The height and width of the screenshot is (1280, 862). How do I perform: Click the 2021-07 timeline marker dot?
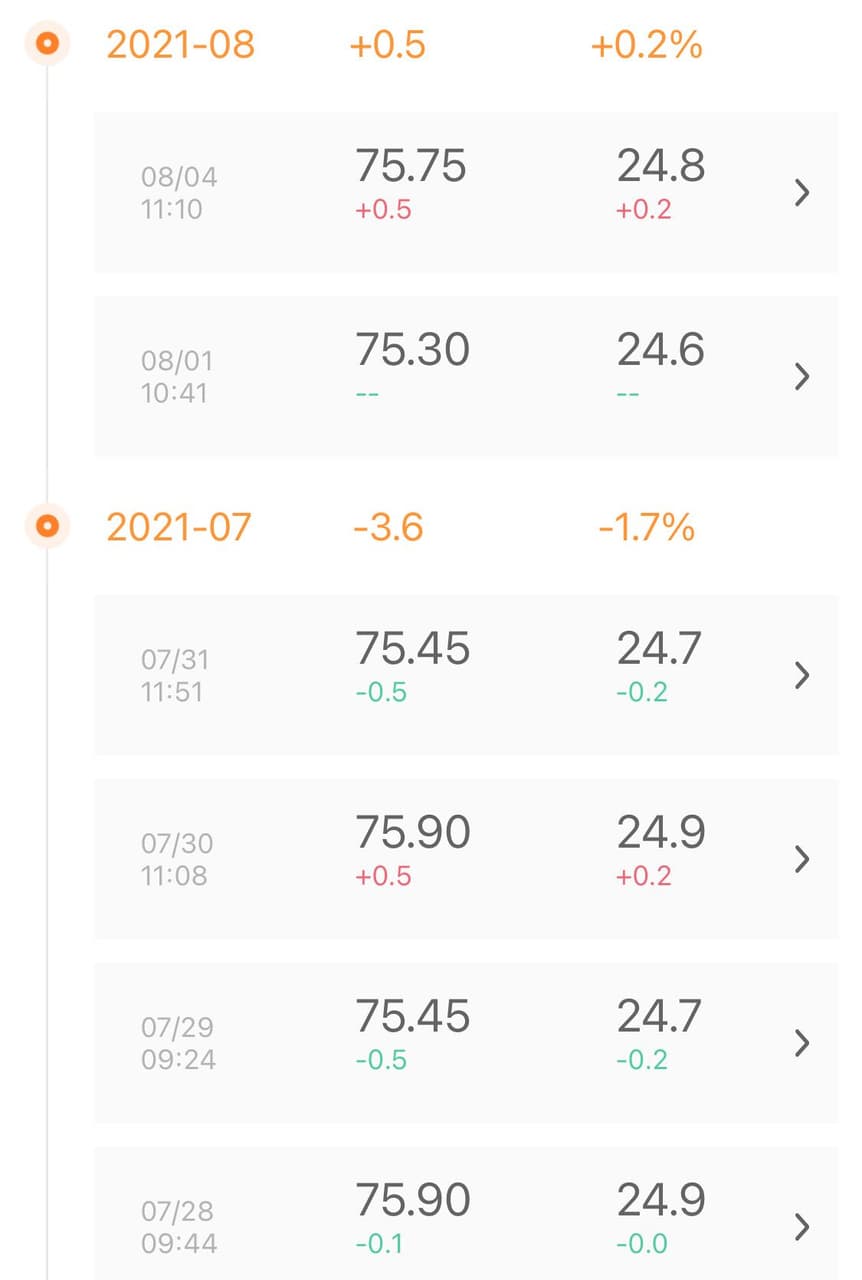pyautogui.click(x=47, y=525)
